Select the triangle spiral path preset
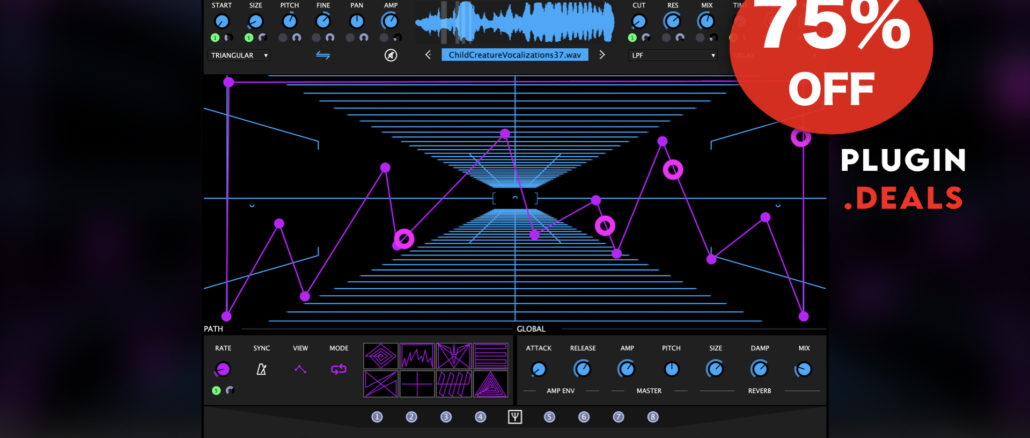Viewport: 1030px width, 438px height. [491, 383]
